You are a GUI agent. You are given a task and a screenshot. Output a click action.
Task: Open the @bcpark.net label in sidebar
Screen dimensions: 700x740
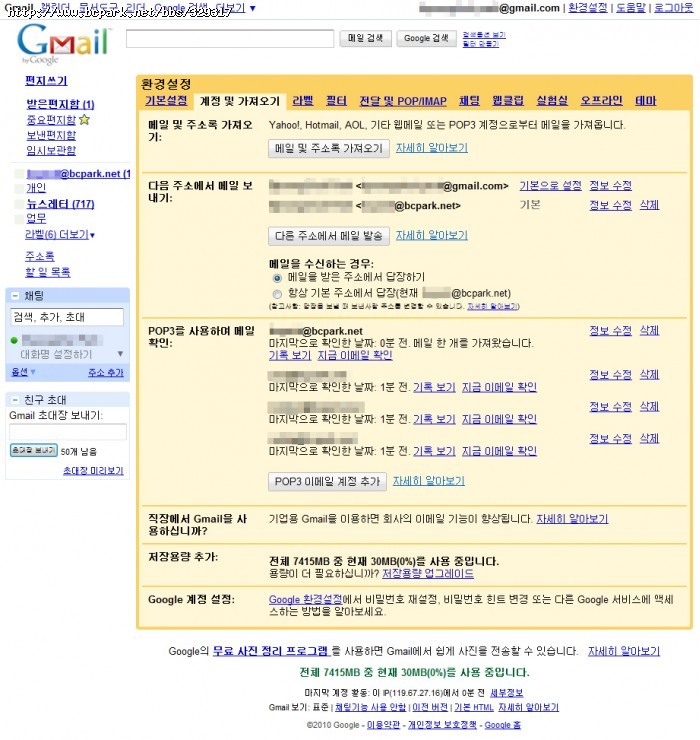(x=78, y=174)
